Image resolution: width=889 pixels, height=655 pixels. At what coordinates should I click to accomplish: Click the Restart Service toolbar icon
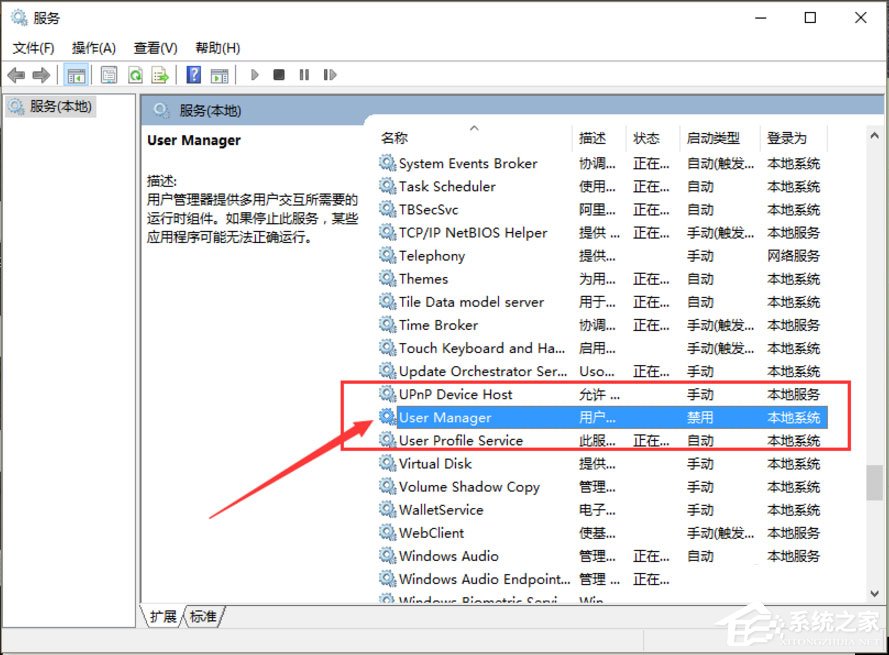click(330, 74)
